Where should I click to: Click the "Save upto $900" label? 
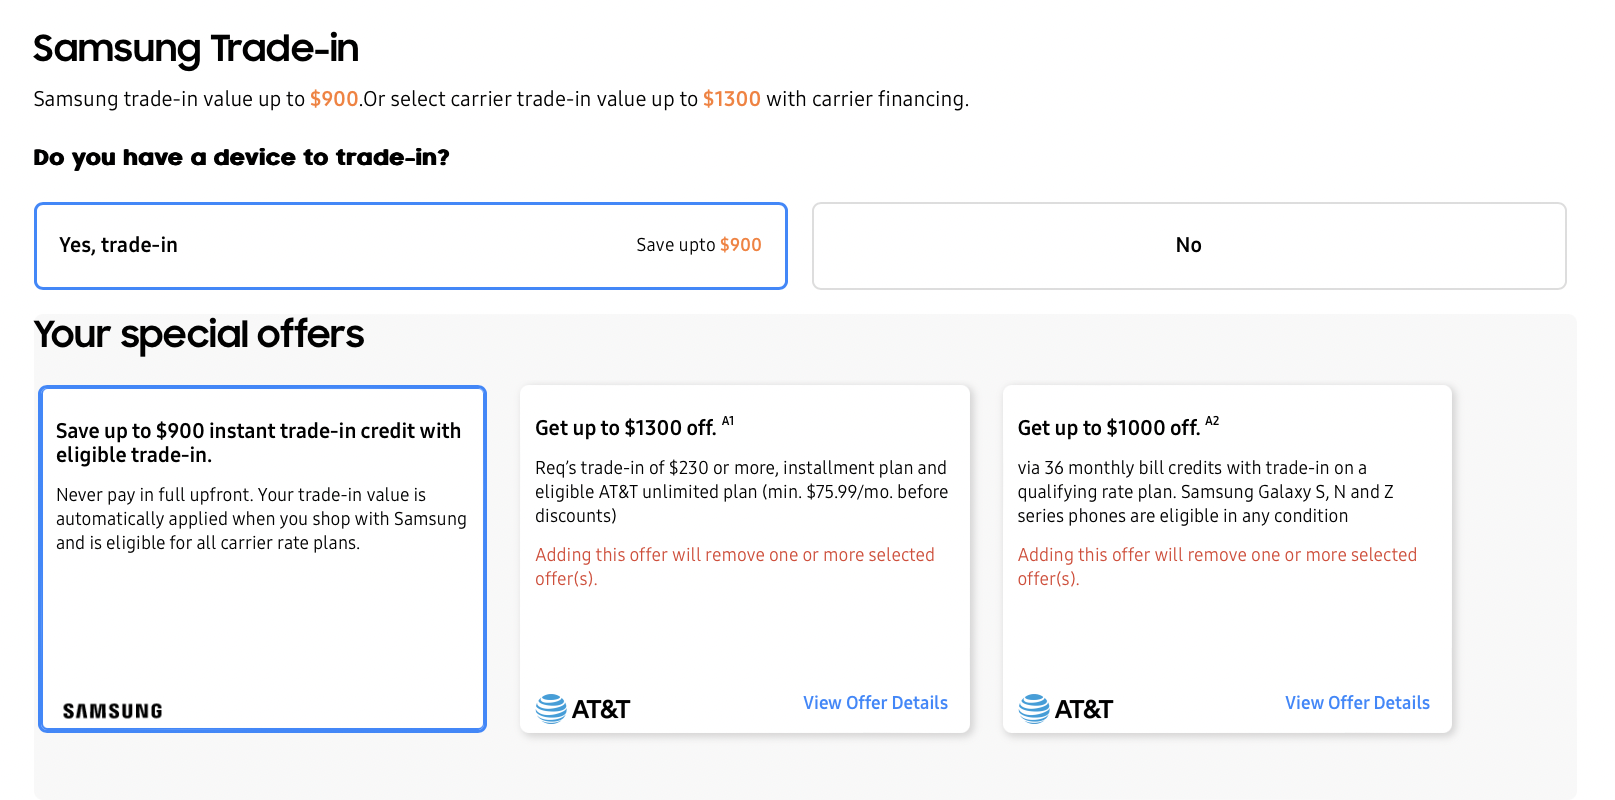tap(698, 245)
